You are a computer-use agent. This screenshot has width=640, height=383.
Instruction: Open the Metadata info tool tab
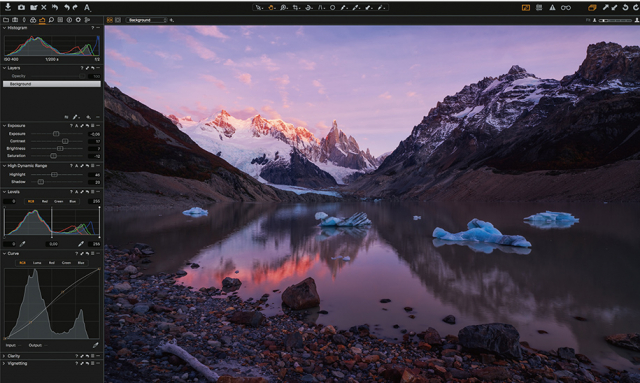pyautogui.click(x=69, y=20)
